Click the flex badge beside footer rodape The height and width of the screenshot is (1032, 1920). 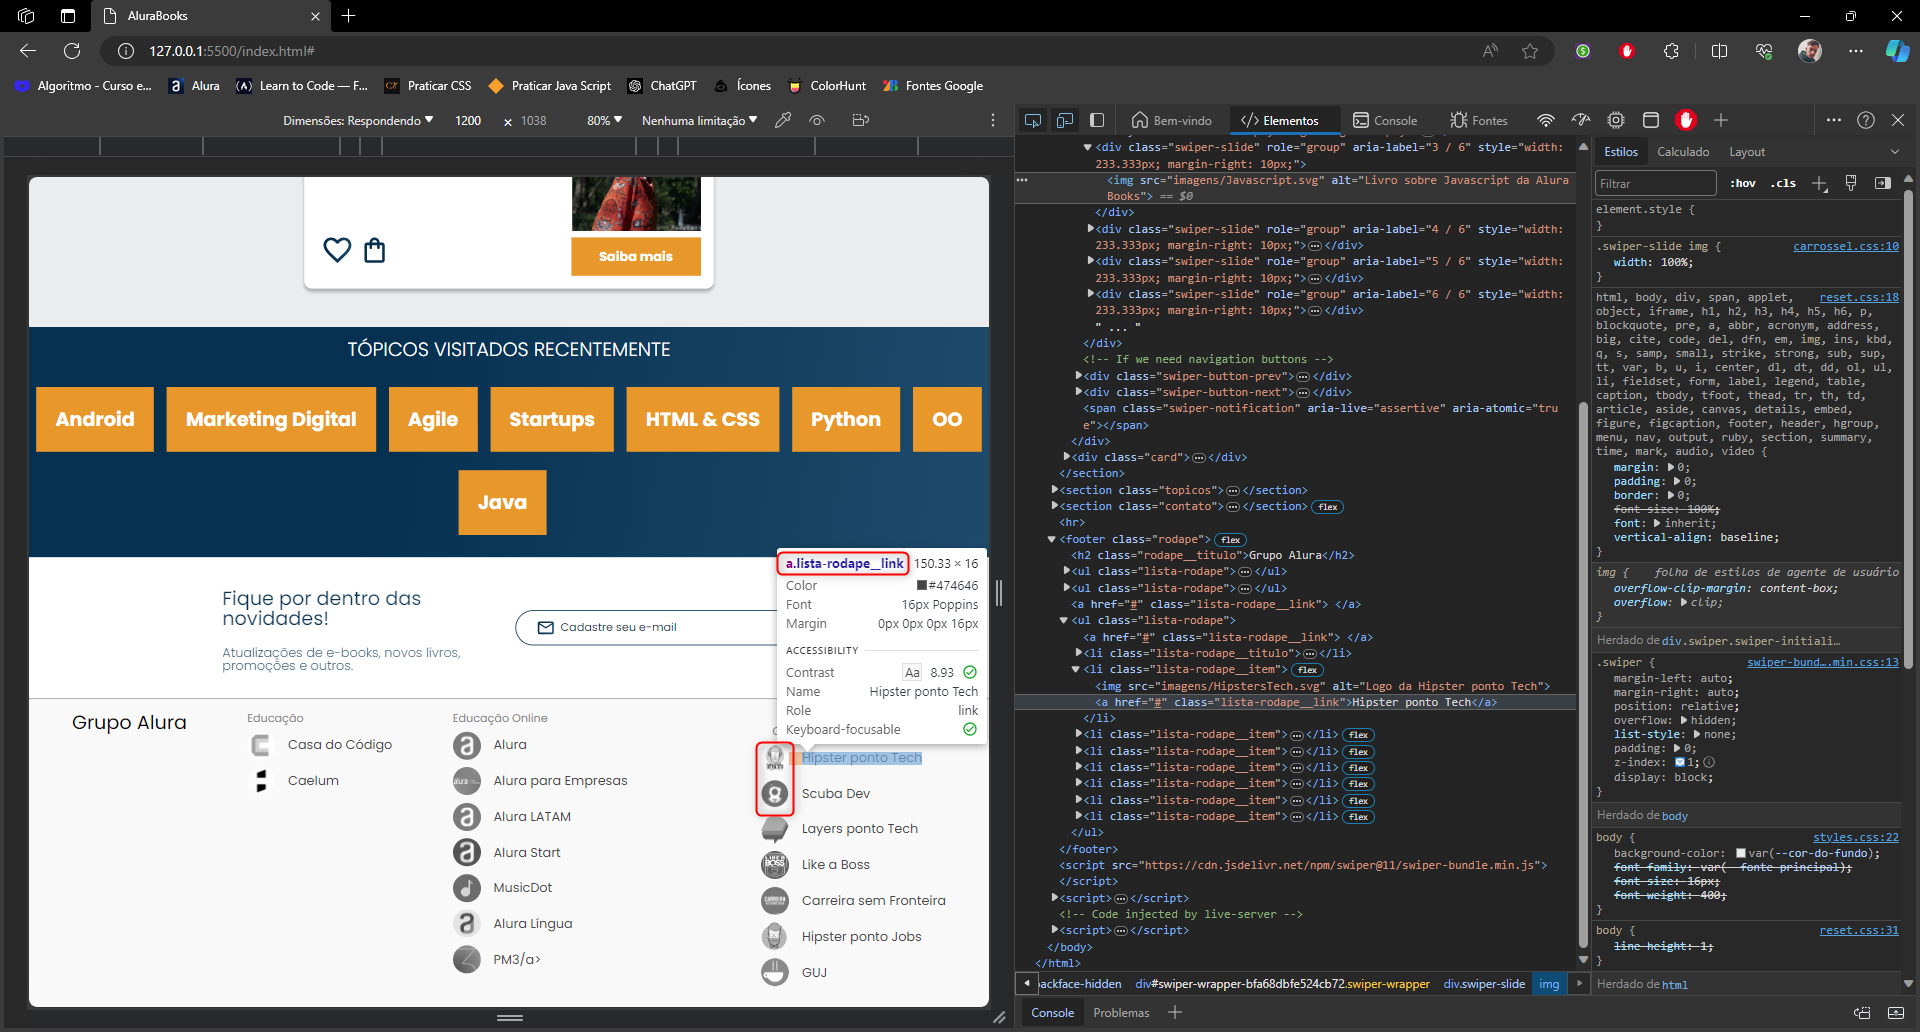pos(1230,540)
